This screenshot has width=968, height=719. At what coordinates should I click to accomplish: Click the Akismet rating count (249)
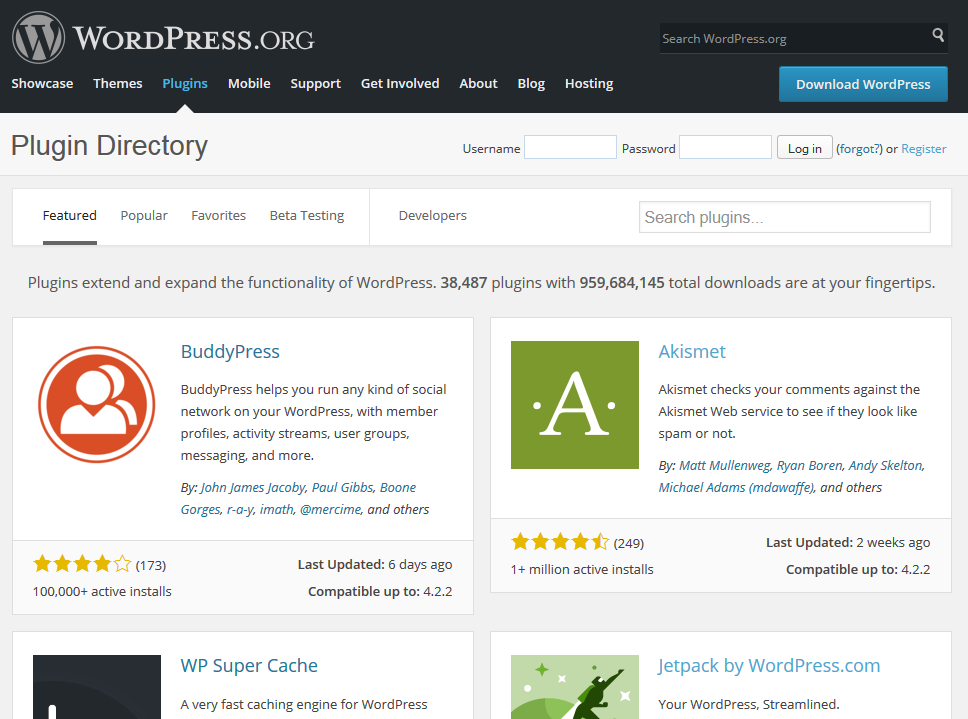click(x=628, y=543)
